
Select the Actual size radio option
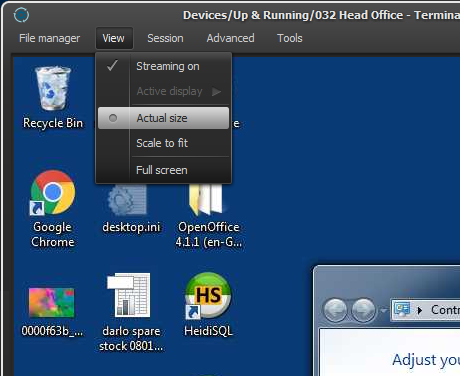164,118
